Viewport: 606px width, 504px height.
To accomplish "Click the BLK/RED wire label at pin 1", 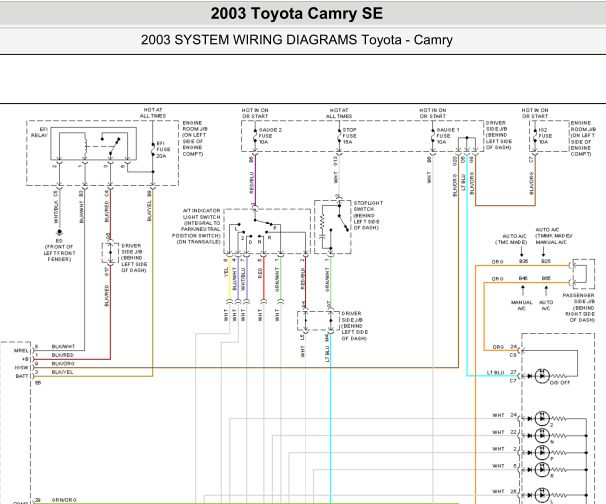I will (x=62, y=355).
